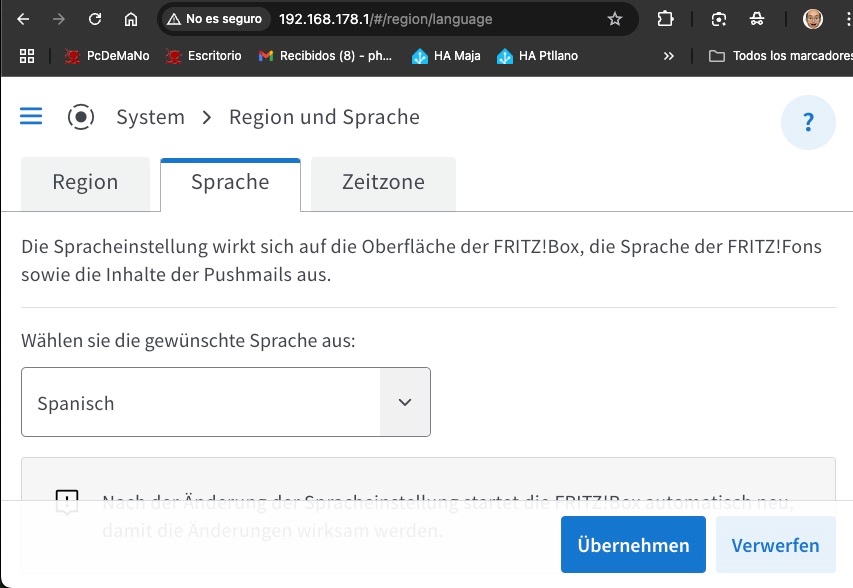This screenshot has width=853, height=588.
Task: Go back to the previous page
Action: click(x=23, y=19)
